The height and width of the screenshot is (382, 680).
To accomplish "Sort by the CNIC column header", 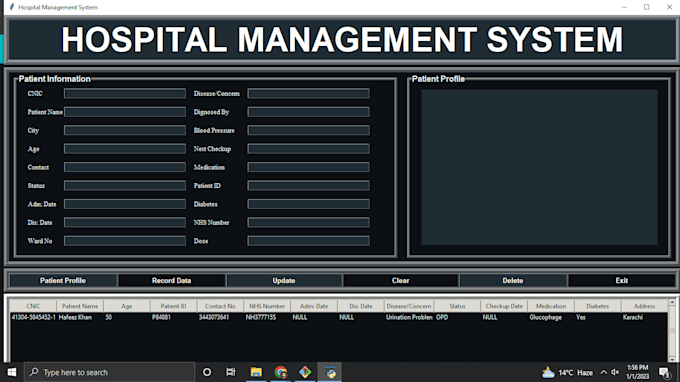I will (33, 306).
